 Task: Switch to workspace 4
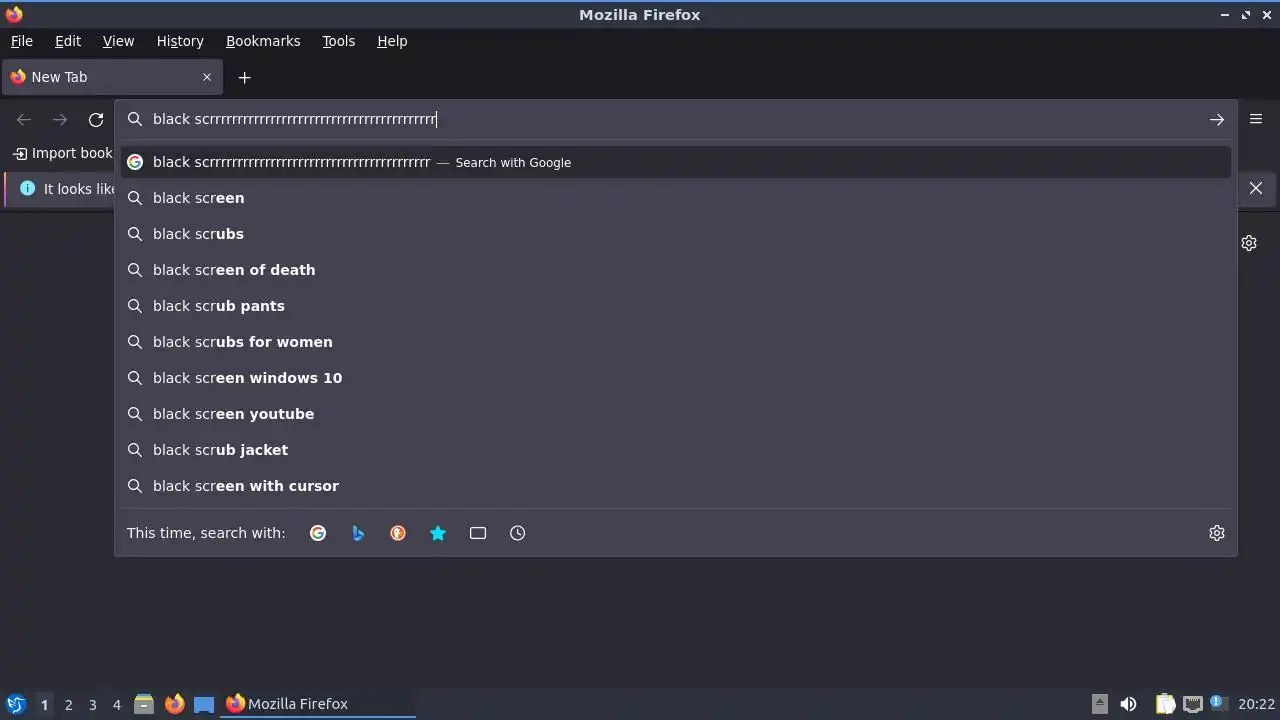pos(116,704)
